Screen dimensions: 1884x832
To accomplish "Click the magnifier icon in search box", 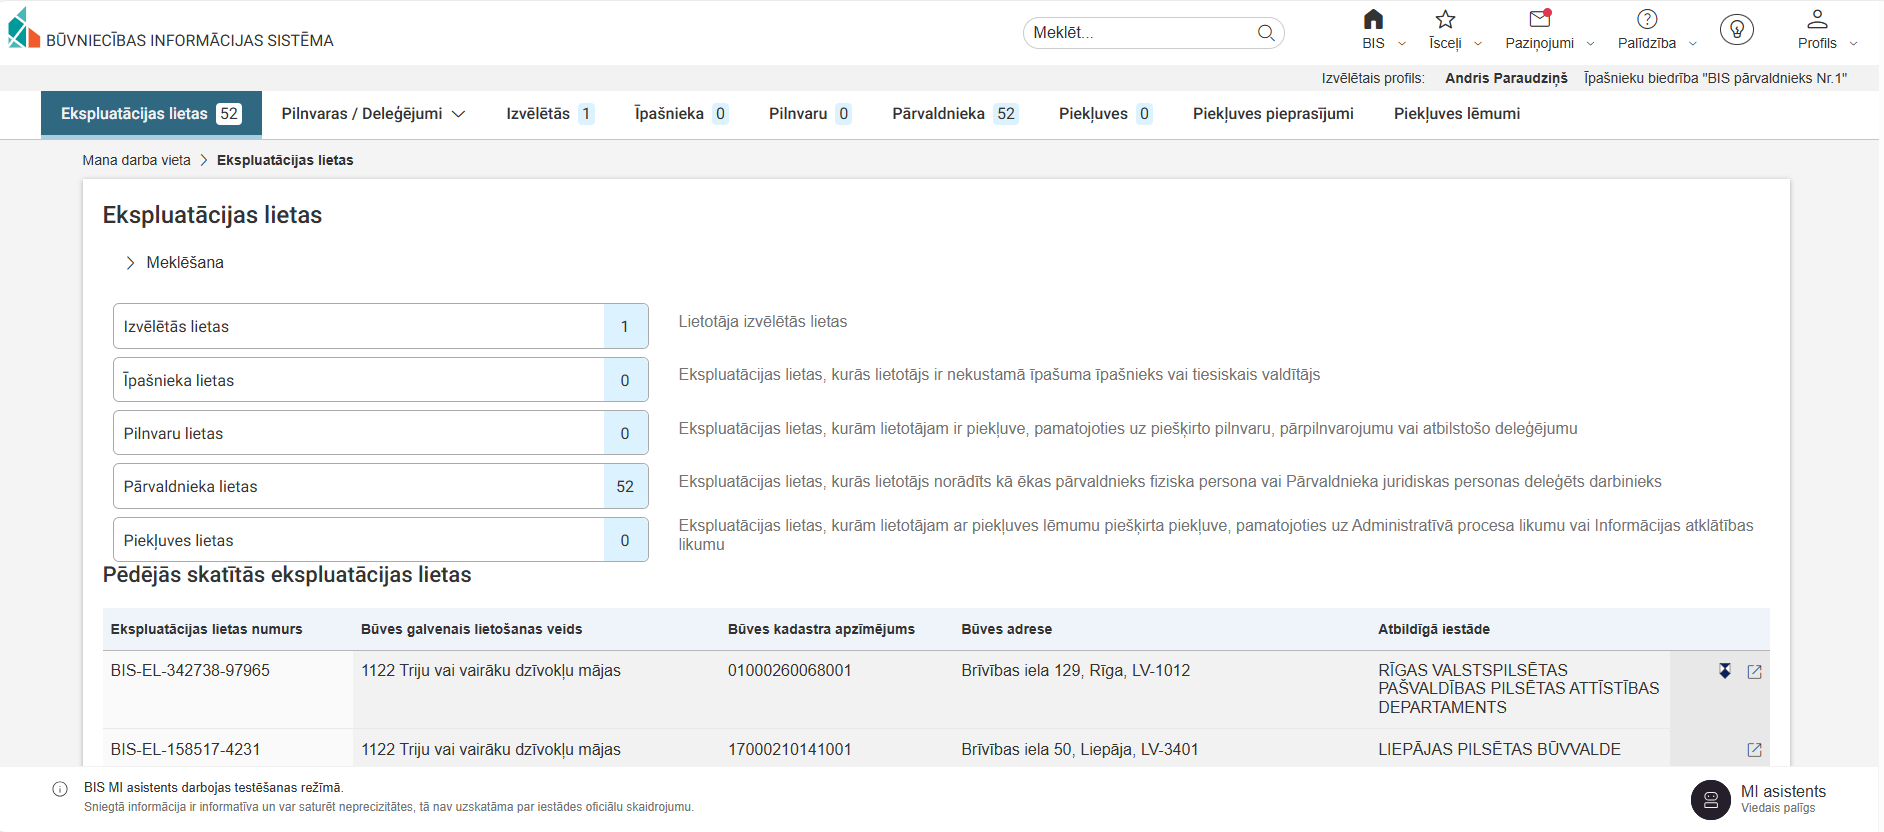I will coord(1266,33).
